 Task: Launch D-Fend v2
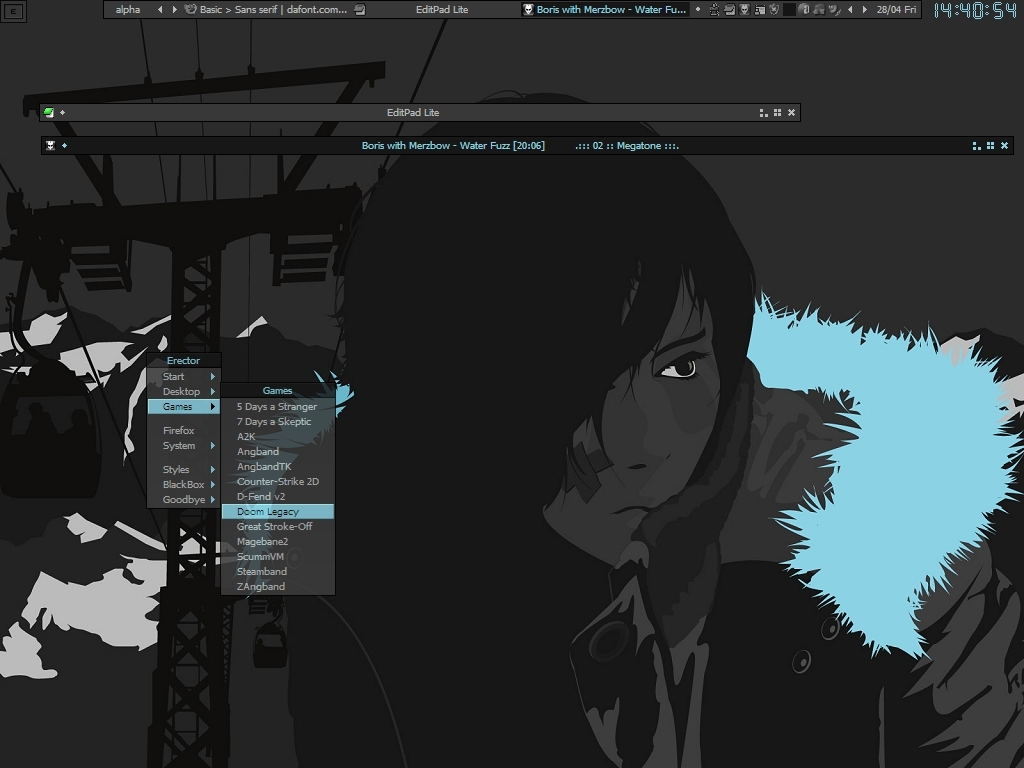(278, 496)
